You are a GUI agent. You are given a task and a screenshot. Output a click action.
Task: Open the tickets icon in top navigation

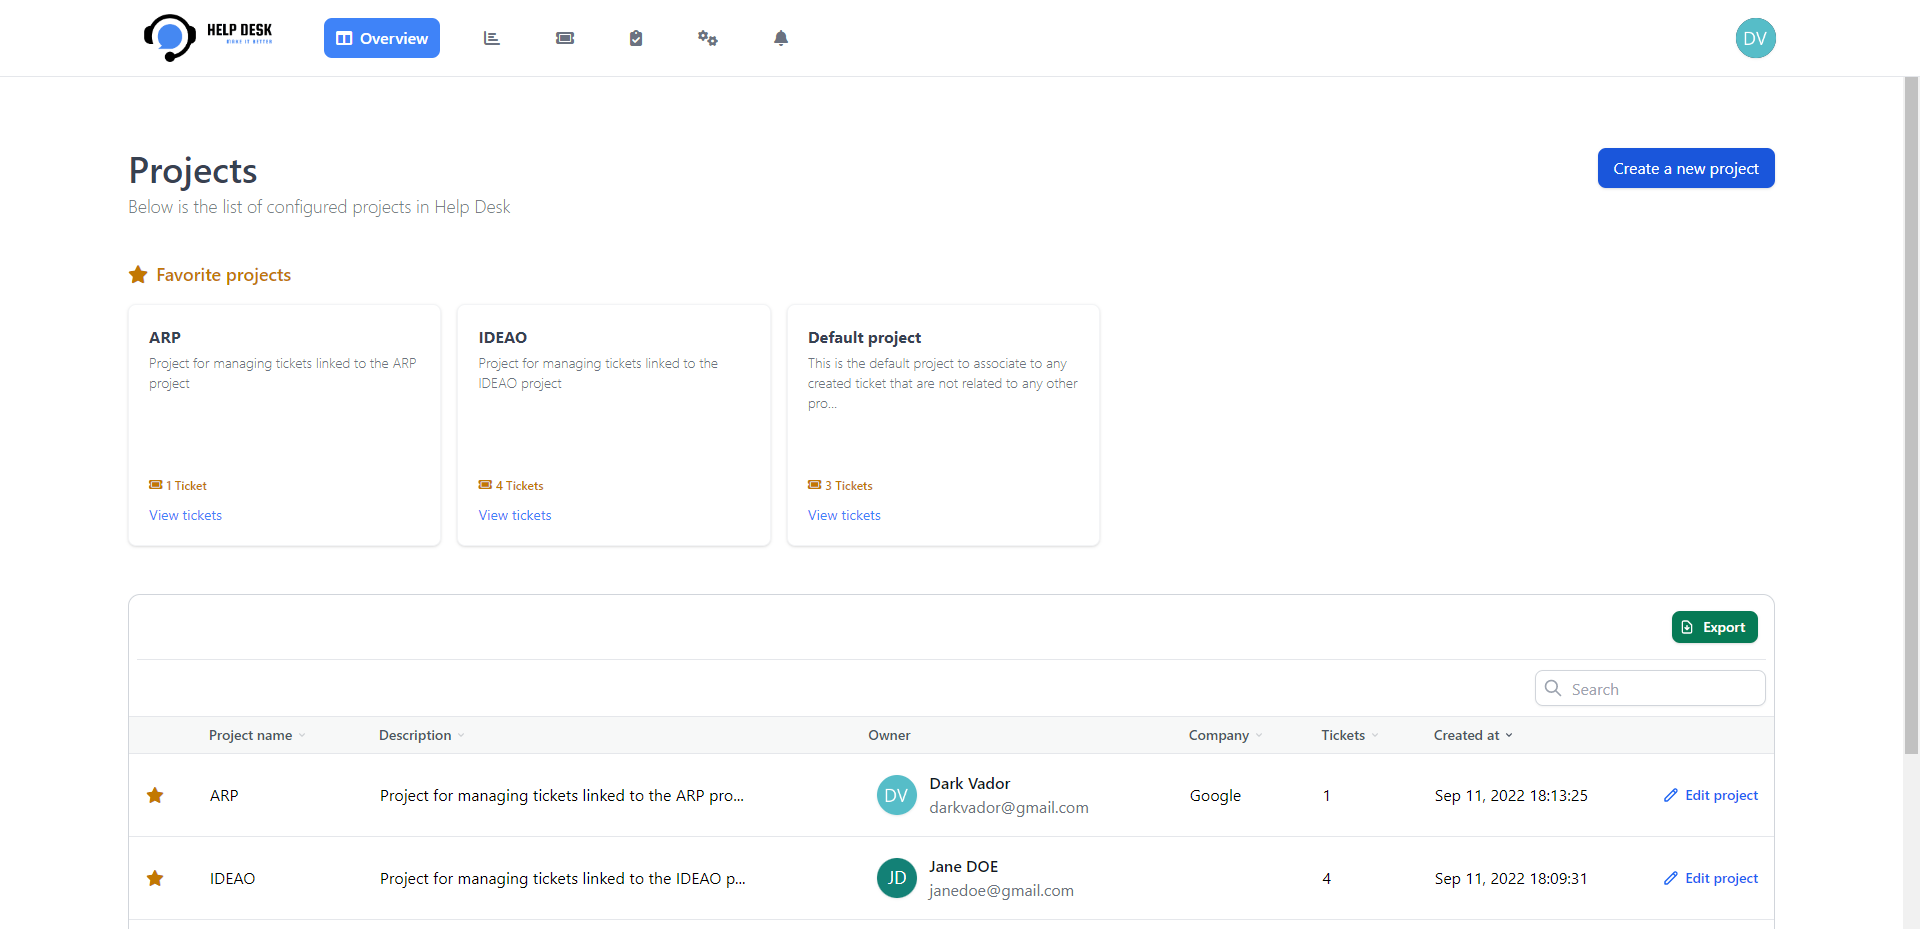click(565, 38)
